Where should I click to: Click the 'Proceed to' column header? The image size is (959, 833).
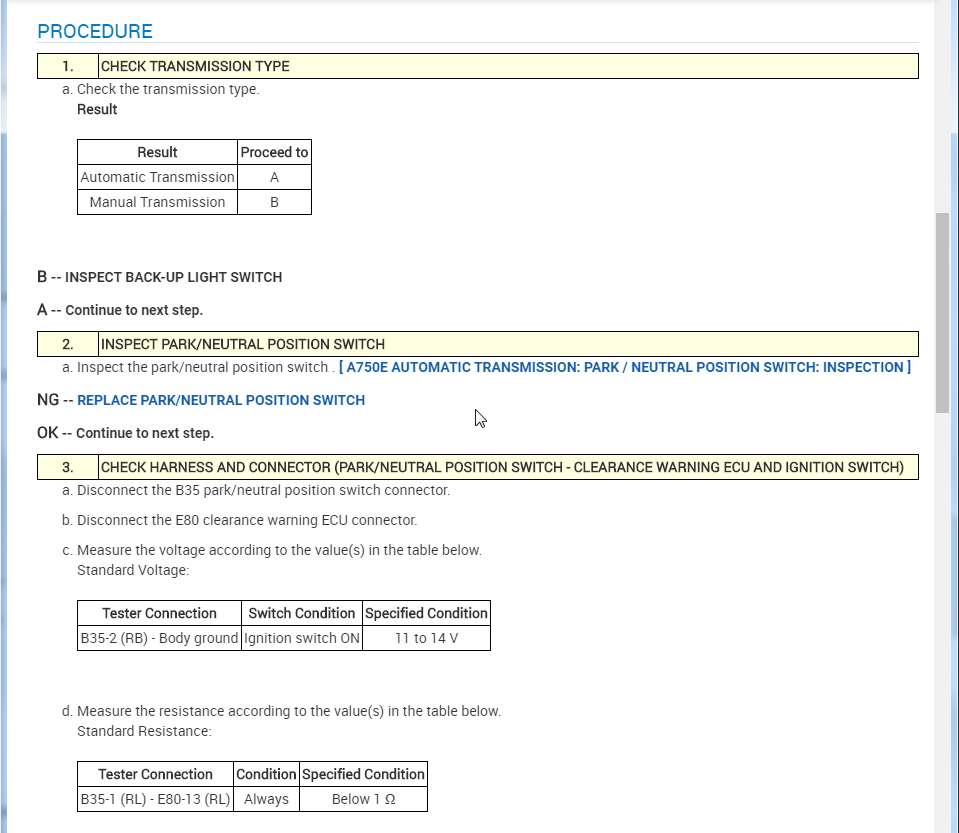click(x=274, y=152)
